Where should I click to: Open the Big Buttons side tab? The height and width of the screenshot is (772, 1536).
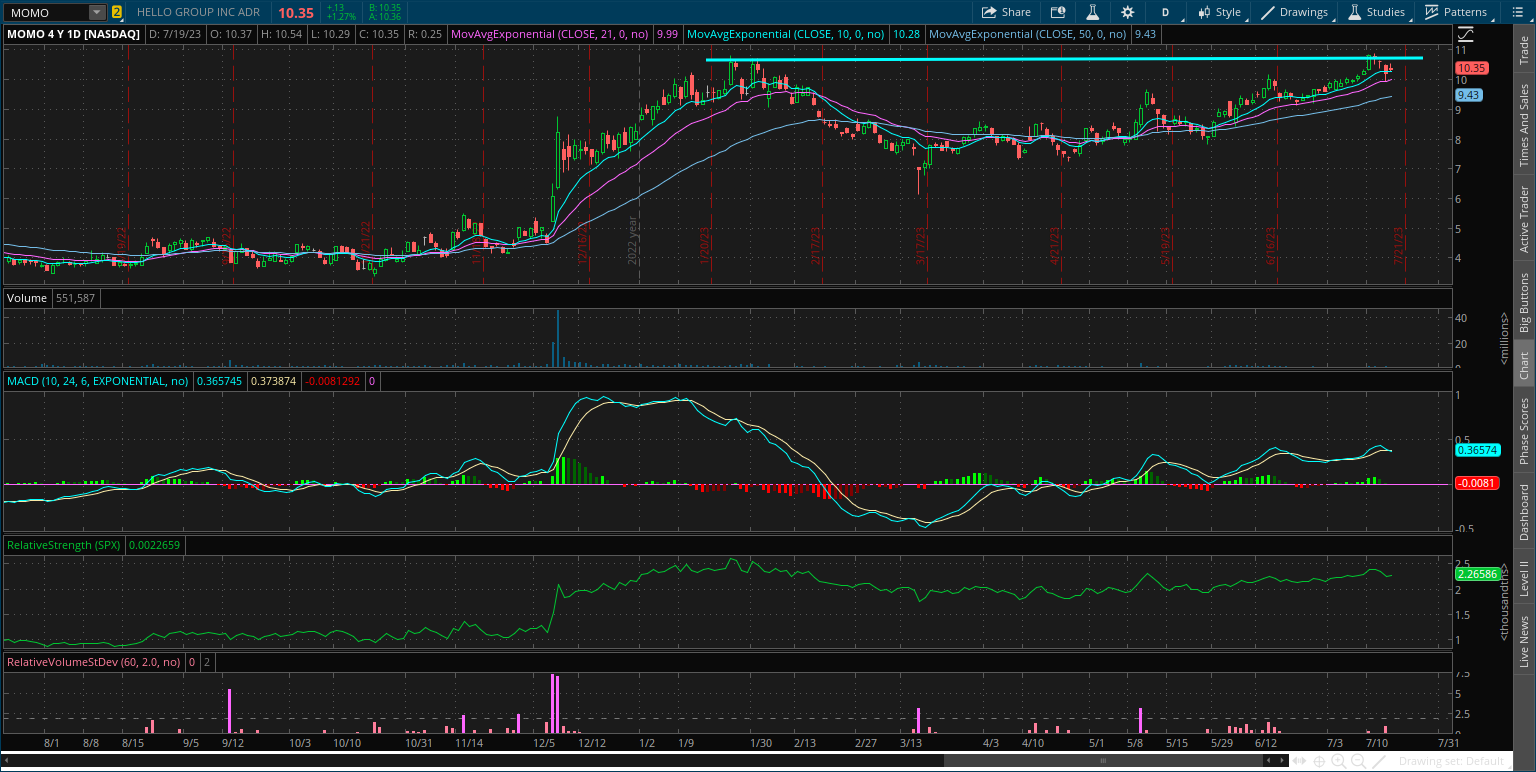pos(1524,302)
